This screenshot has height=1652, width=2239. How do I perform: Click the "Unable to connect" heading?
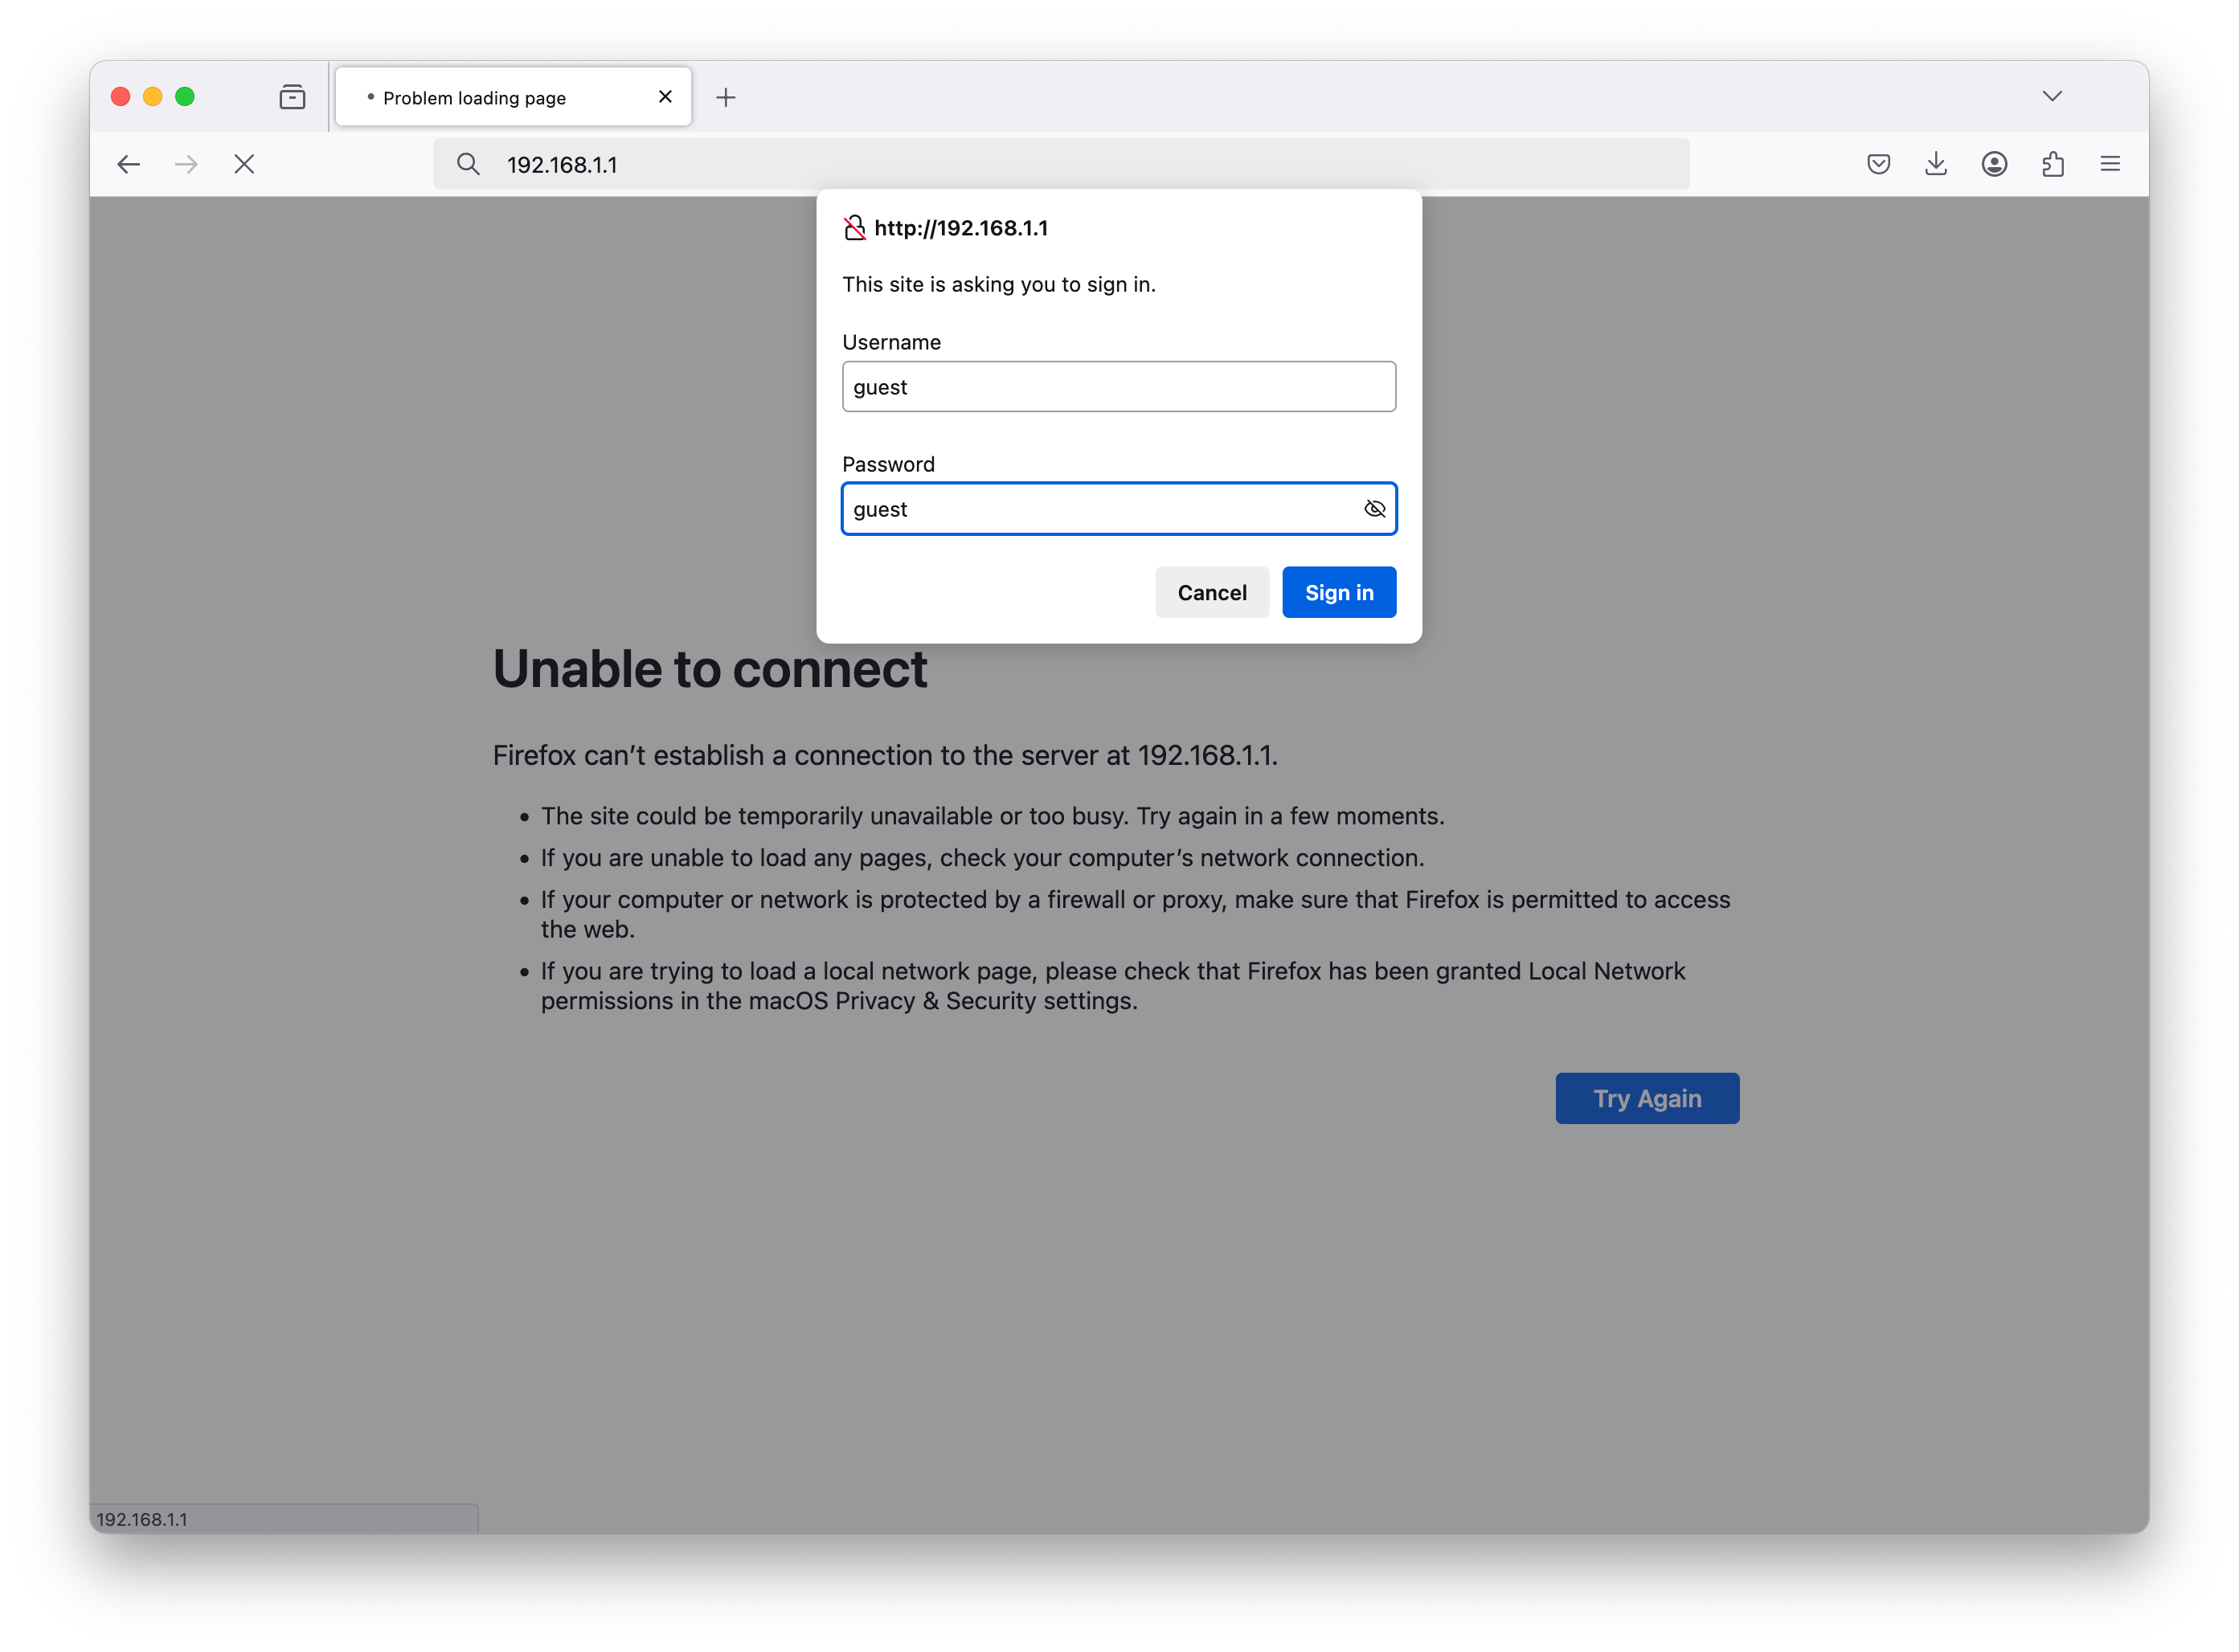(x=710, y=669)
